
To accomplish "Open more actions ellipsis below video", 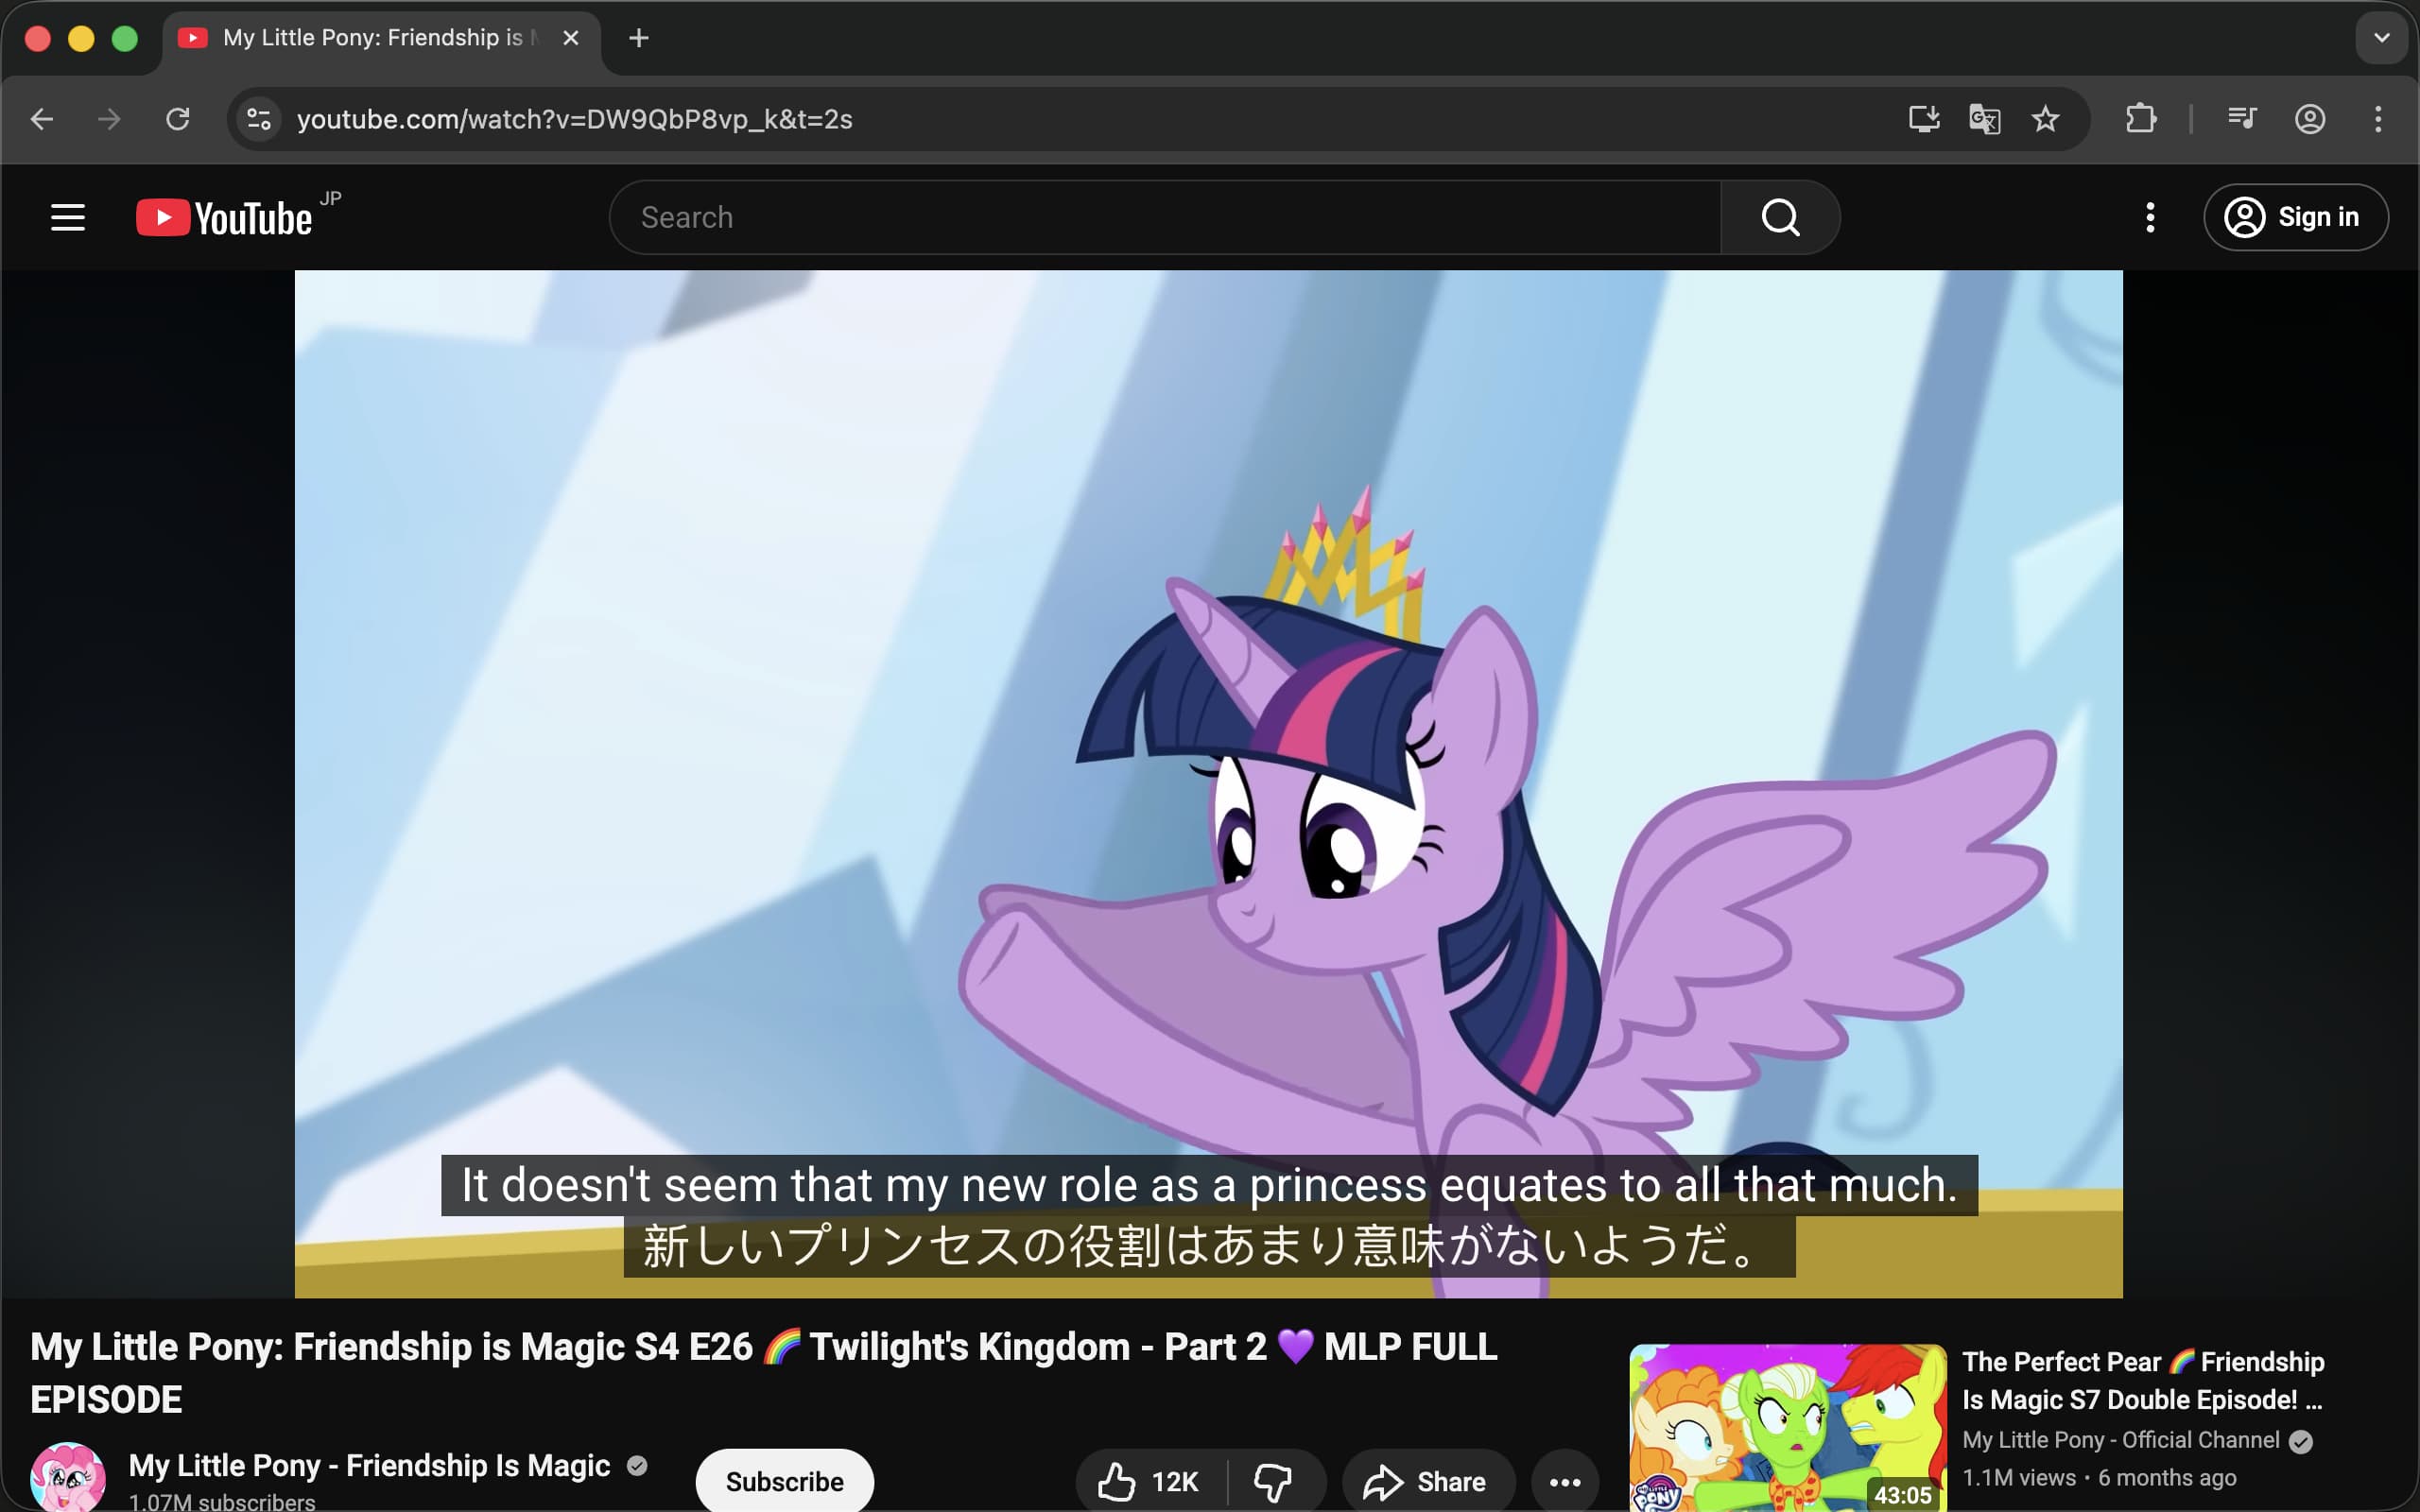I will pos(1565,1481).
